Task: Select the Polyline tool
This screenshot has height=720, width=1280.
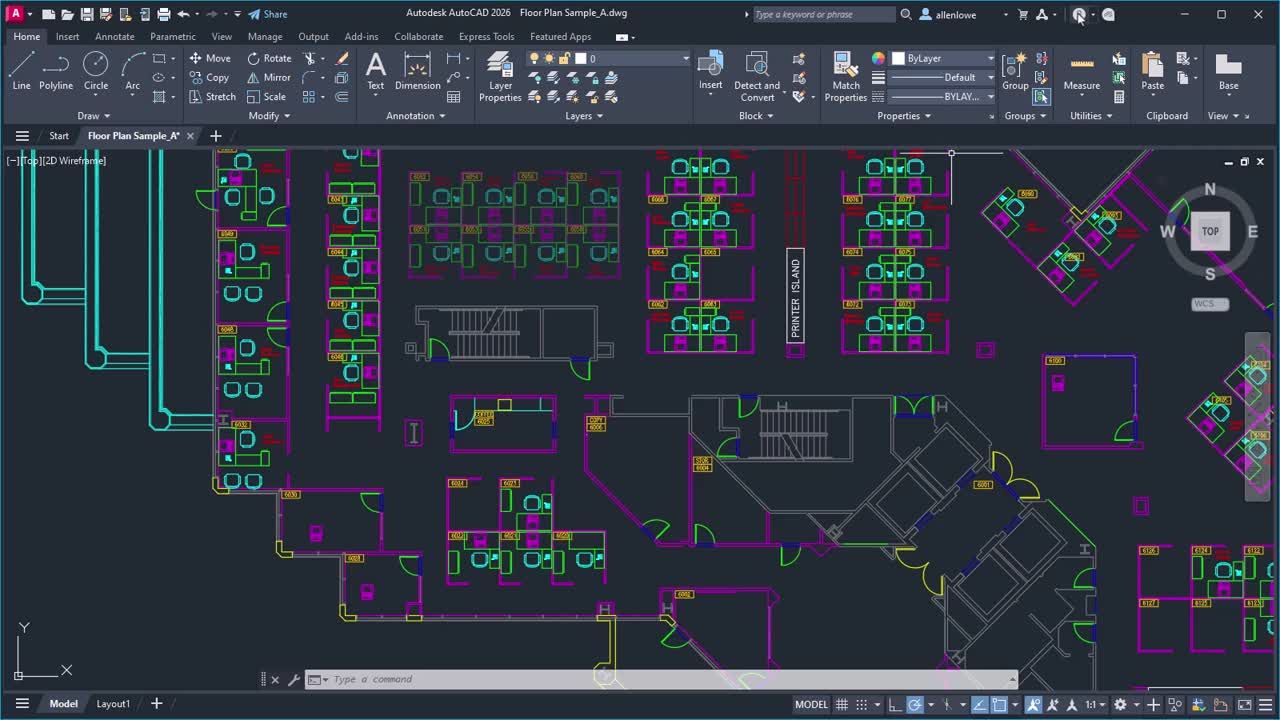Action: point(55,70)
